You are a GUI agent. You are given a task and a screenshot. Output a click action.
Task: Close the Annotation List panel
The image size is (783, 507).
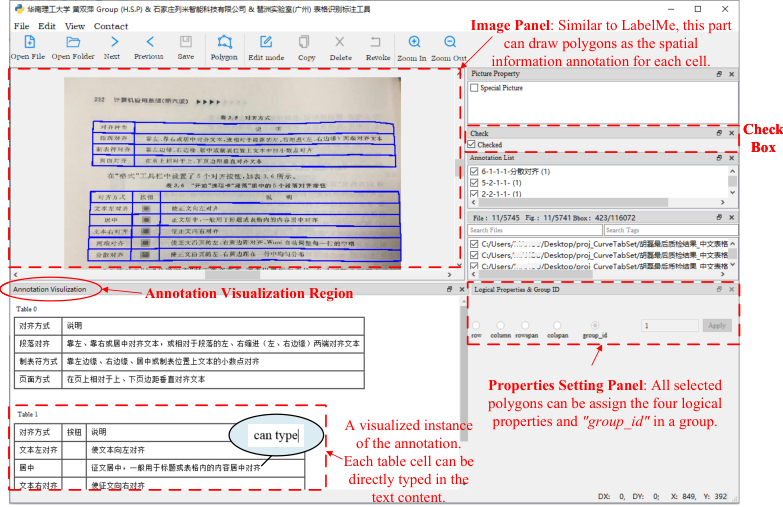pos(732,158)
